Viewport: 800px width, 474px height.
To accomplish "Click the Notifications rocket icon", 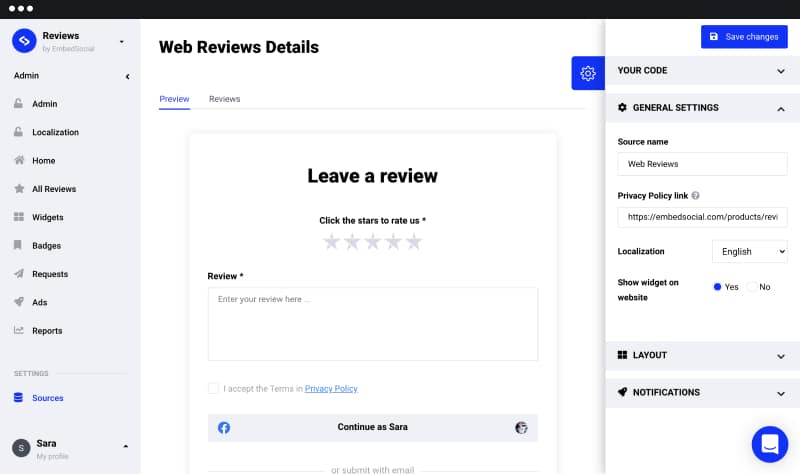I will click(622, 392).
